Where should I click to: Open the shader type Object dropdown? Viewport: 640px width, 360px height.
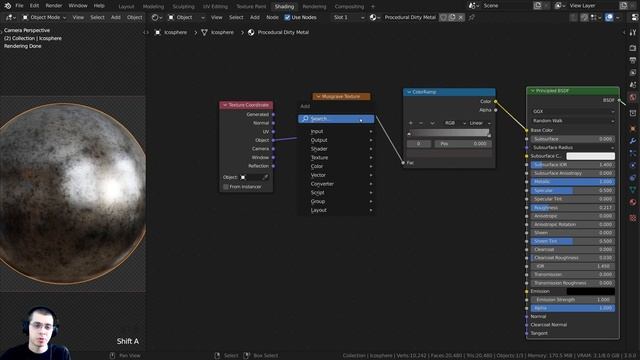[x=186, y=18]
